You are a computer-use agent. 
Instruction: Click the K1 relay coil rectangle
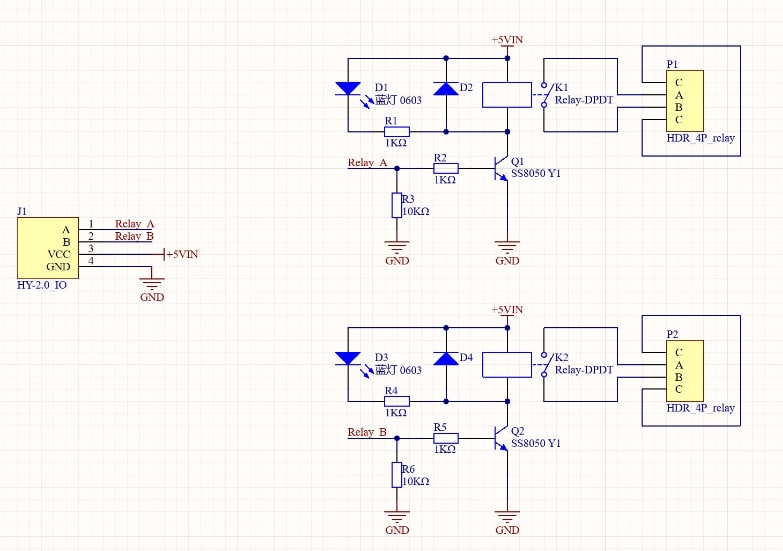tap(507, 95)
